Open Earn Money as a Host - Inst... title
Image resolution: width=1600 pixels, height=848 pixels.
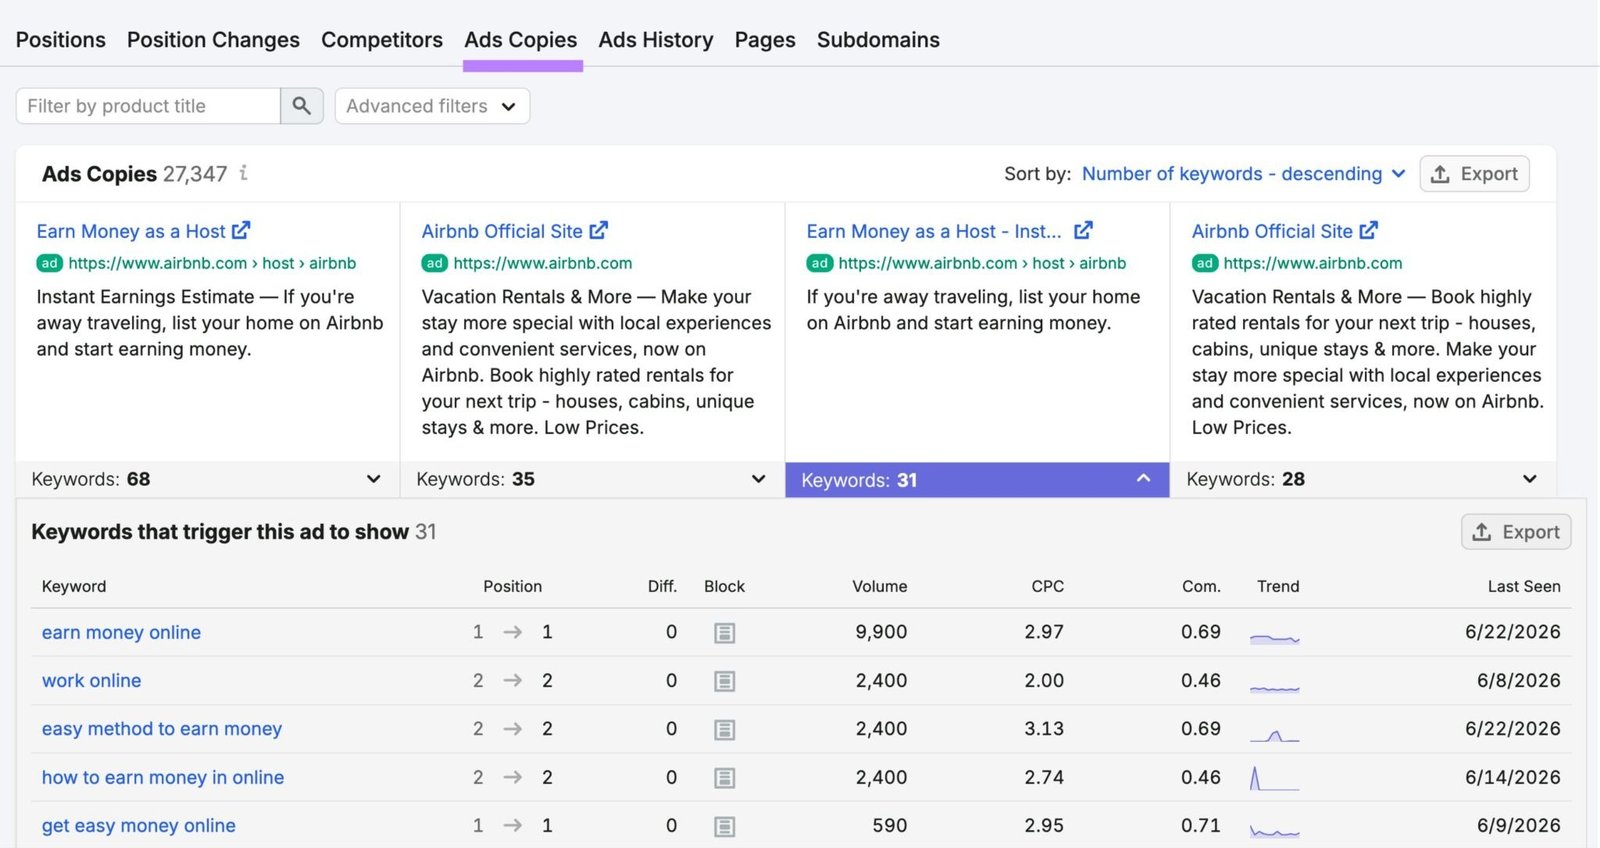pyautogui.click(x=934, y=231)
